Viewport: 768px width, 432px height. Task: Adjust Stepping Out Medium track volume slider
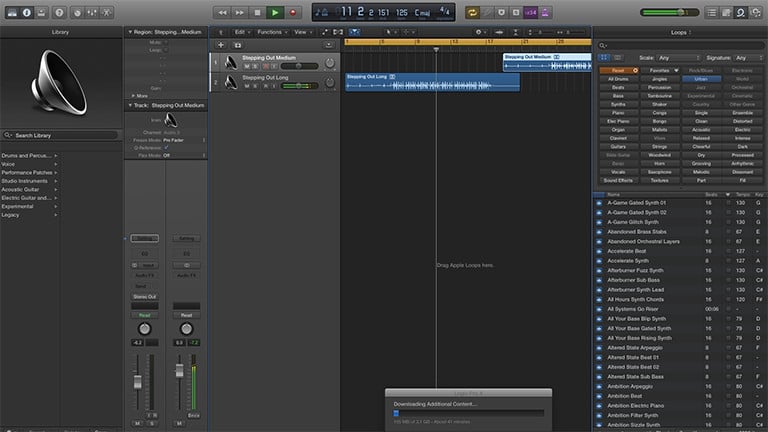[x=299, y=66]
